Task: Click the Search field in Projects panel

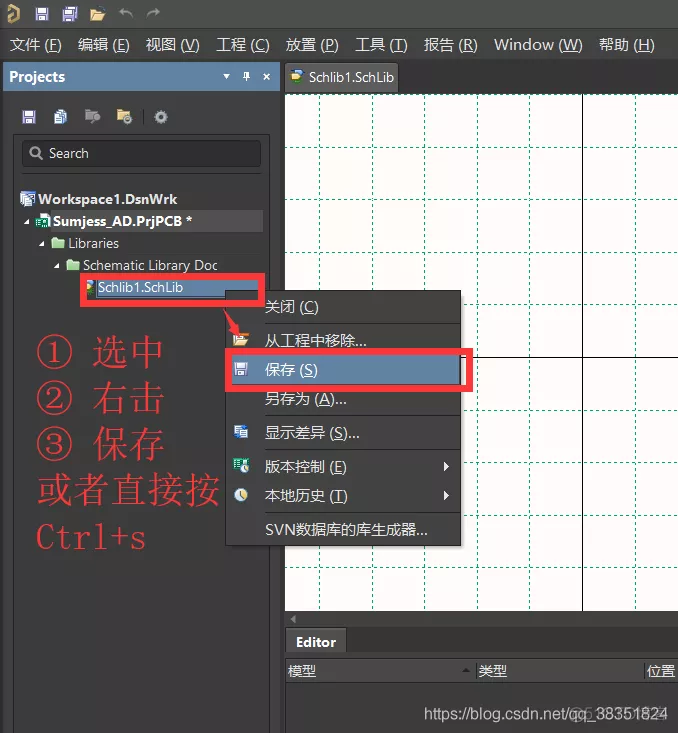Action: click(141, 153)
